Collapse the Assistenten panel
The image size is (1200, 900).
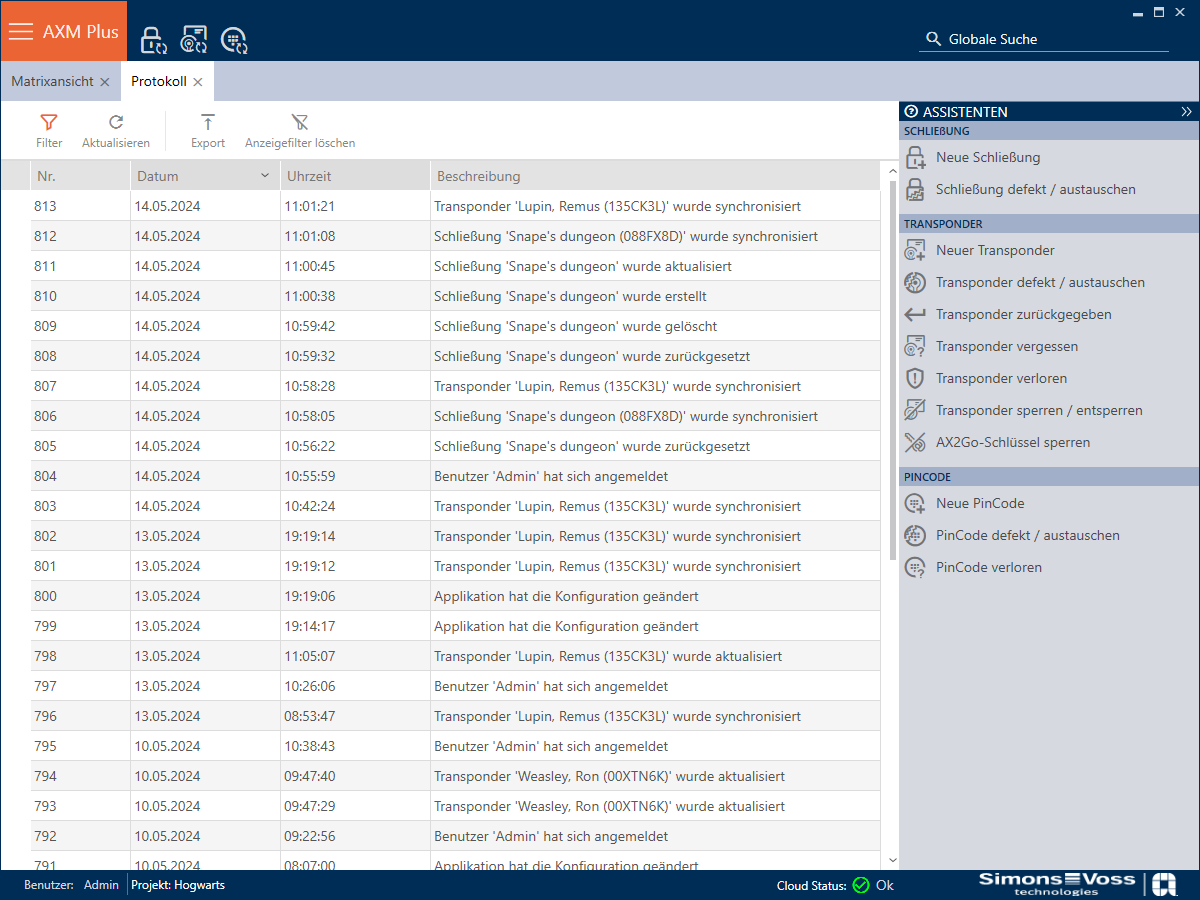click(1186, 112)
